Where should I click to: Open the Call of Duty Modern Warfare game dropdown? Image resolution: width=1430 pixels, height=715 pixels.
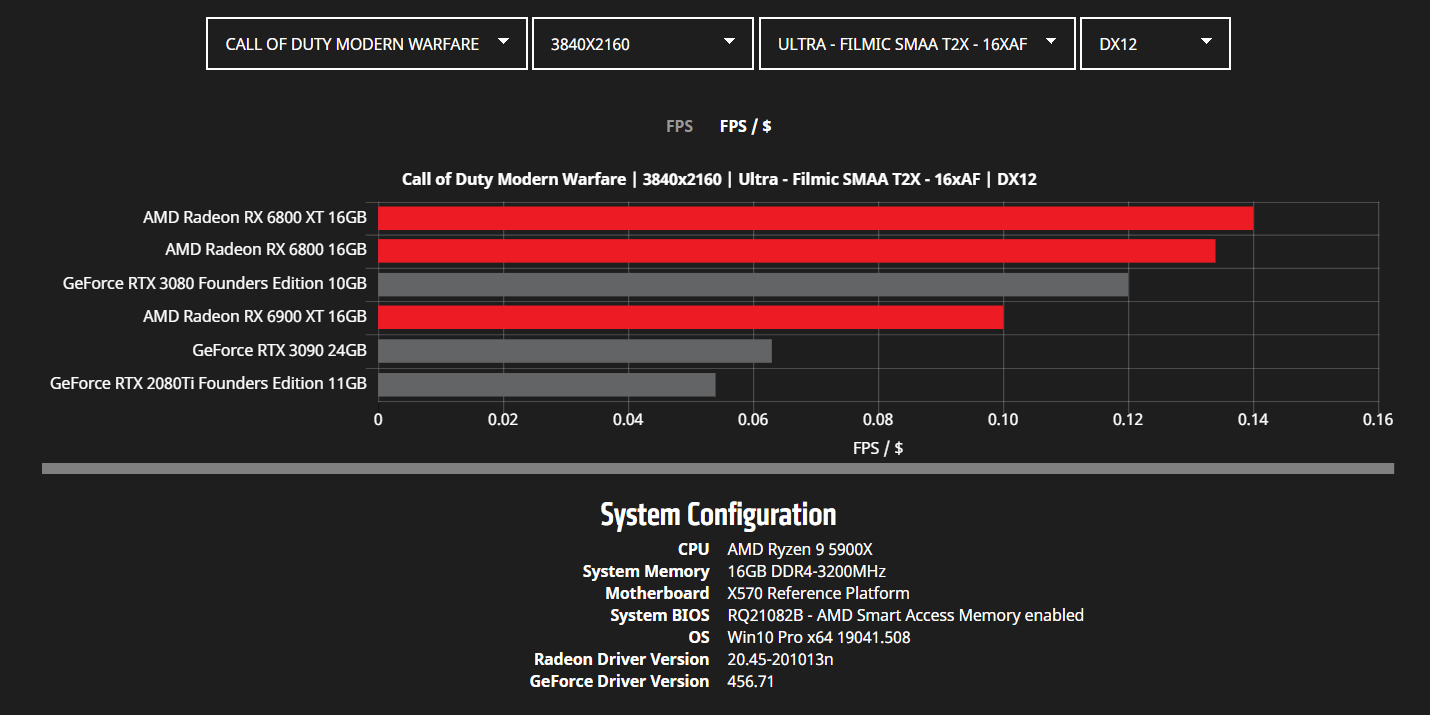click(x=367, y=44)
